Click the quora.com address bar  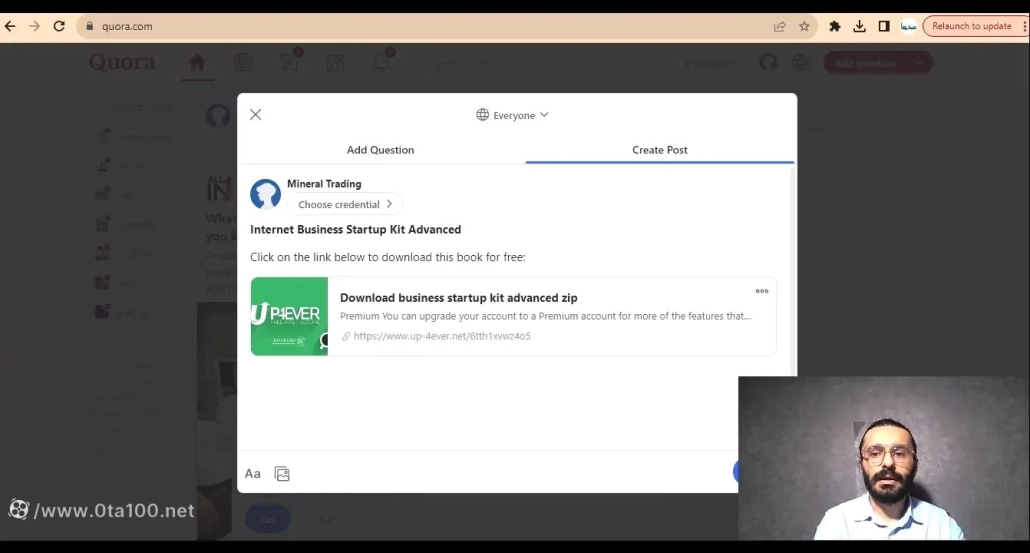point(400,27)
